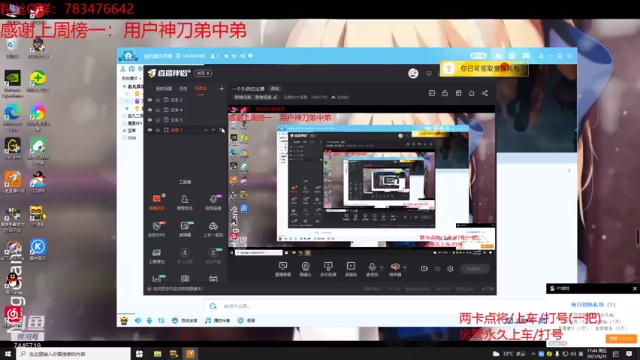Screen dimensions: 640x360
Task: Move 全屏 1 source down with arrow
Action: 213,130
